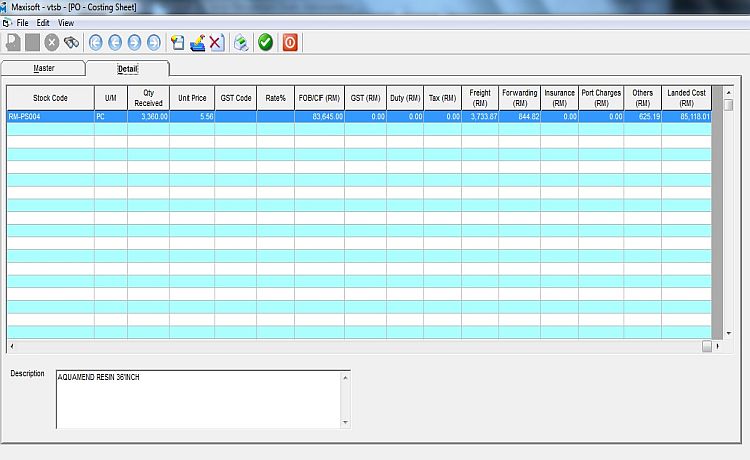Click the grid's vertical scrollbar down arrow
Viewport: 750px width, 460px height.
coord(730,333)
